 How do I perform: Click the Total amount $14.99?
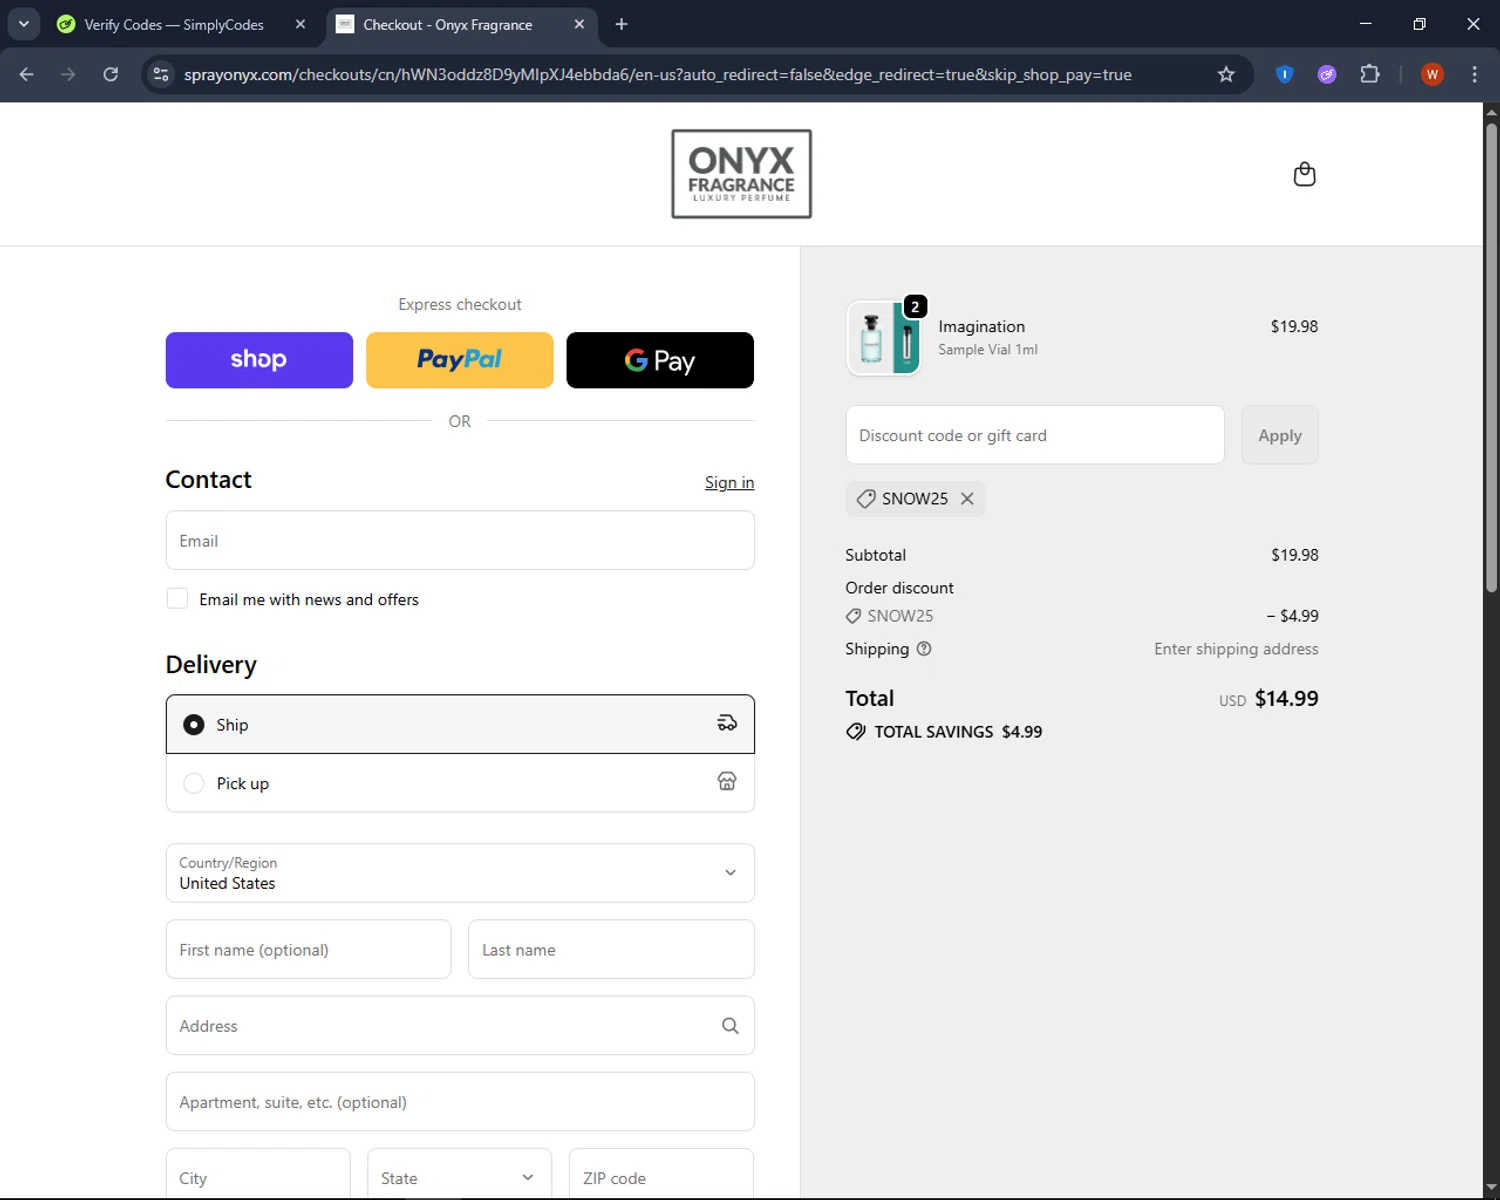click(x=1286, y=698)
